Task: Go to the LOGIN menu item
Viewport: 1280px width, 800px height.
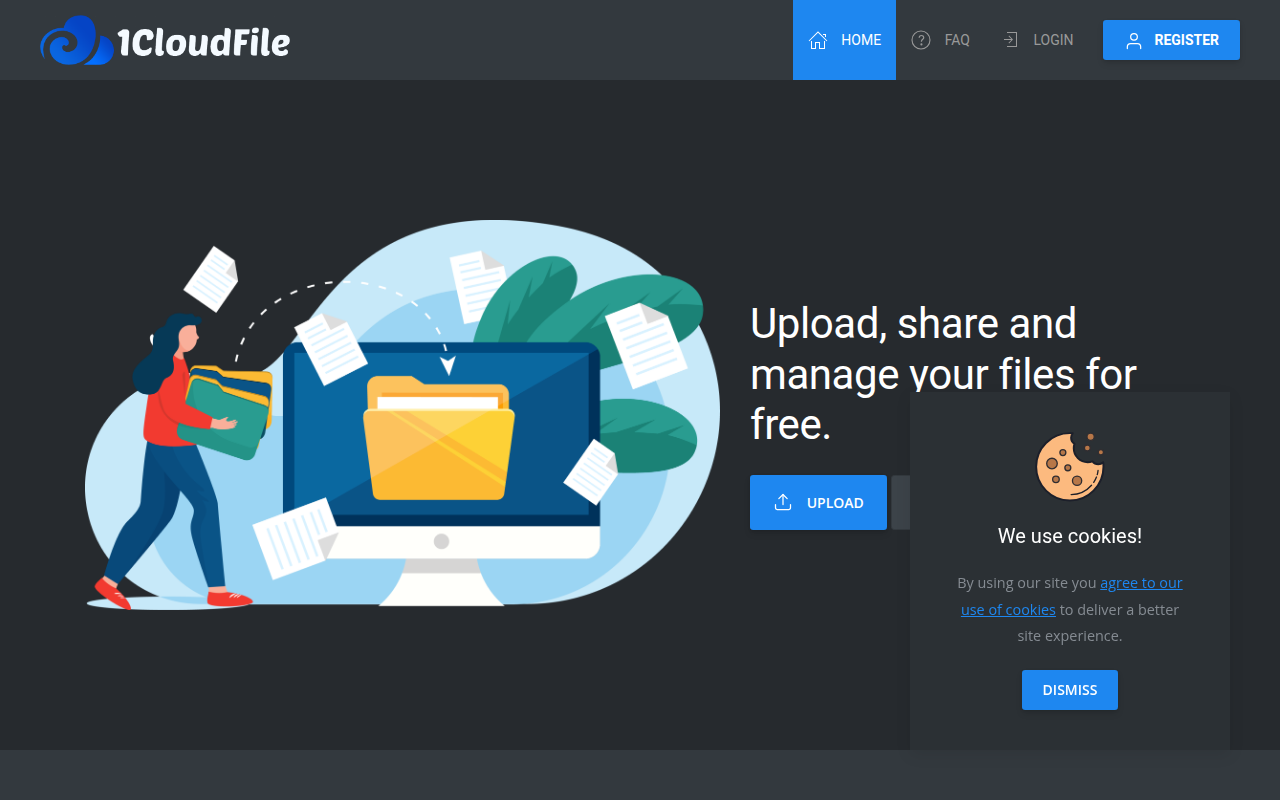Action: pos(1037,40)
